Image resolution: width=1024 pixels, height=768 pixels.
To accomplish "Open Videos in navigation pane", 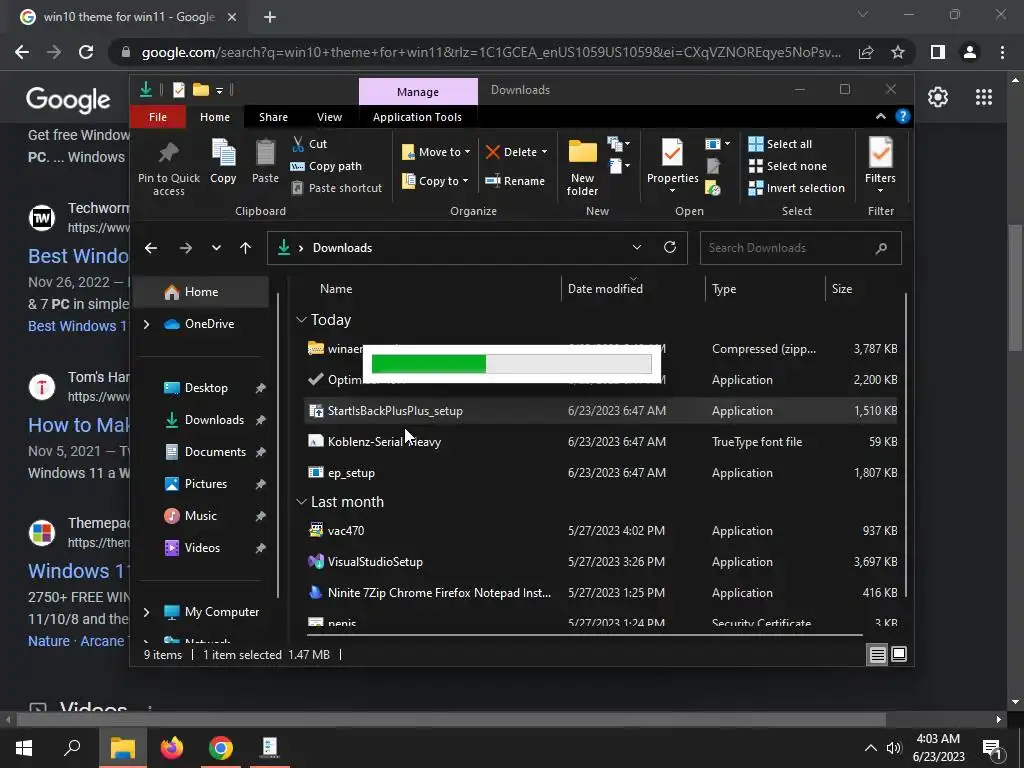I will [202, 548].
